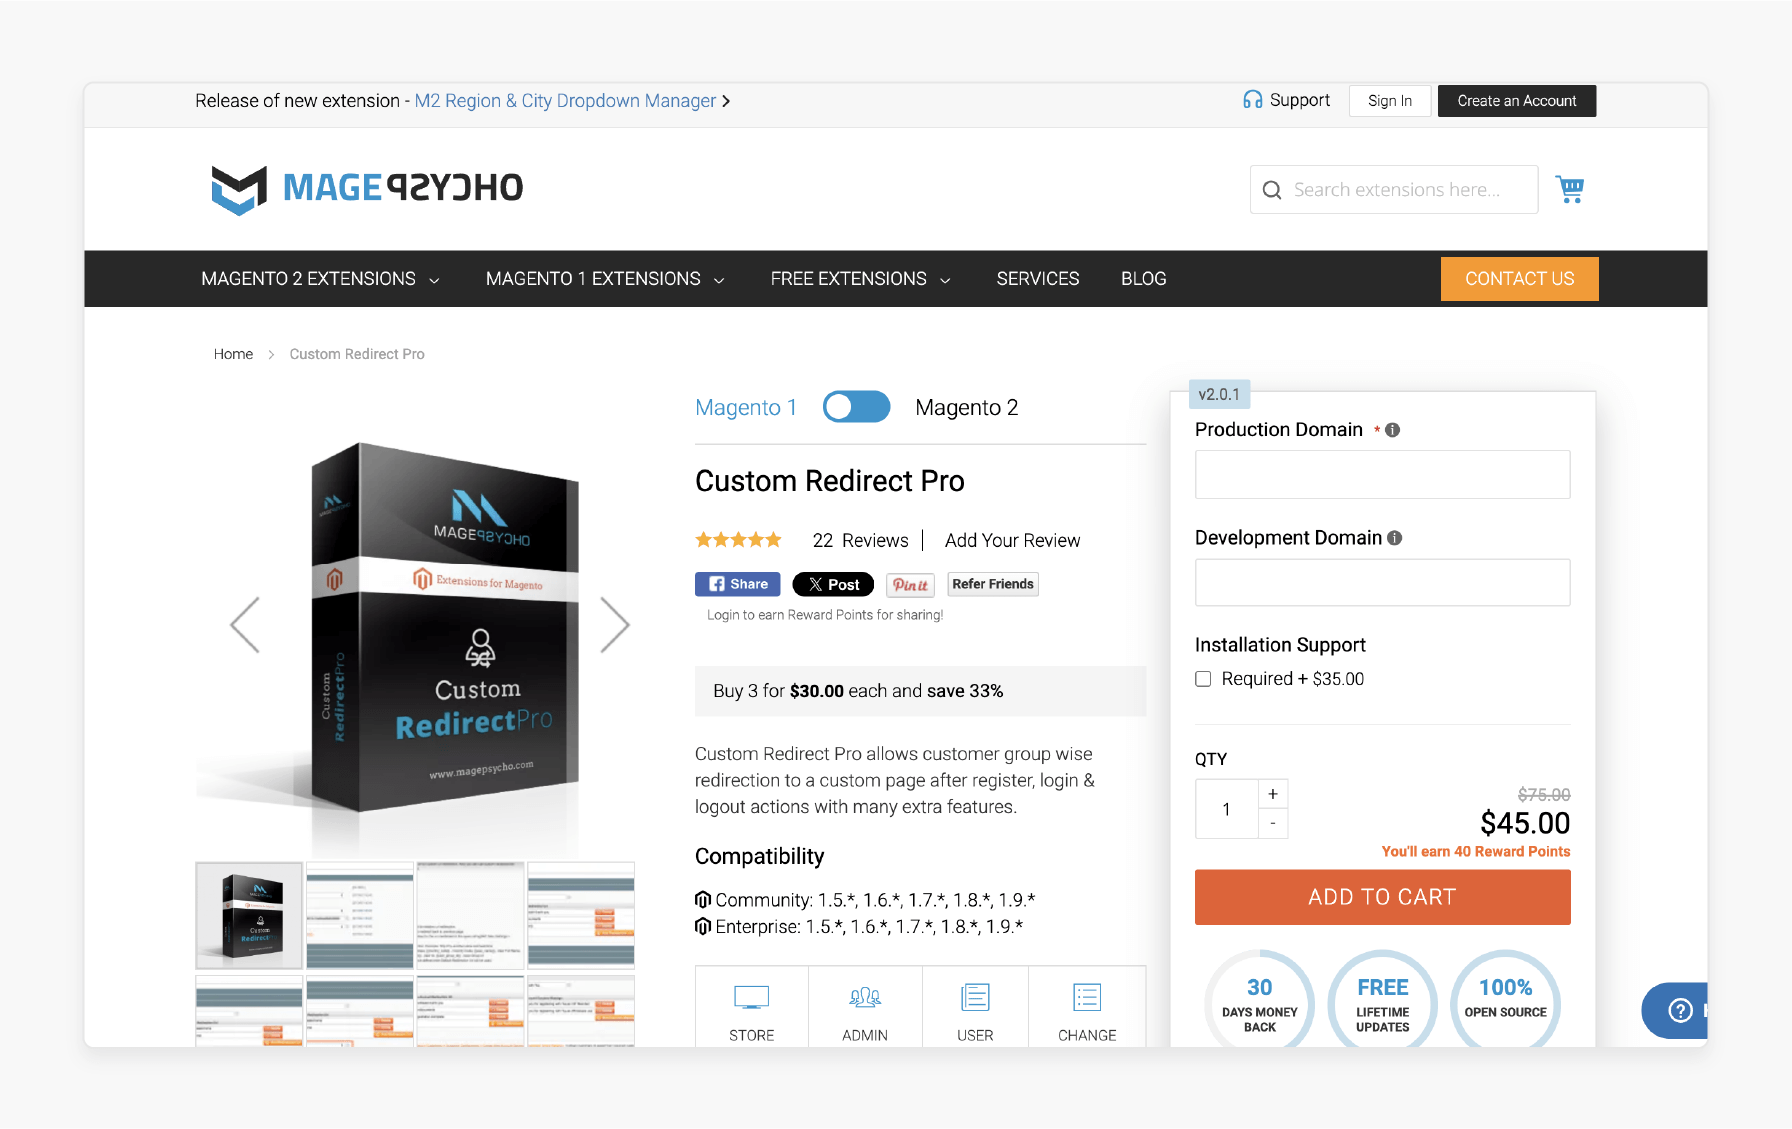Screen dimensions: 1792x1129
Task: Select fourth screenshot thumbnail in top row
Action: (581, 916)
